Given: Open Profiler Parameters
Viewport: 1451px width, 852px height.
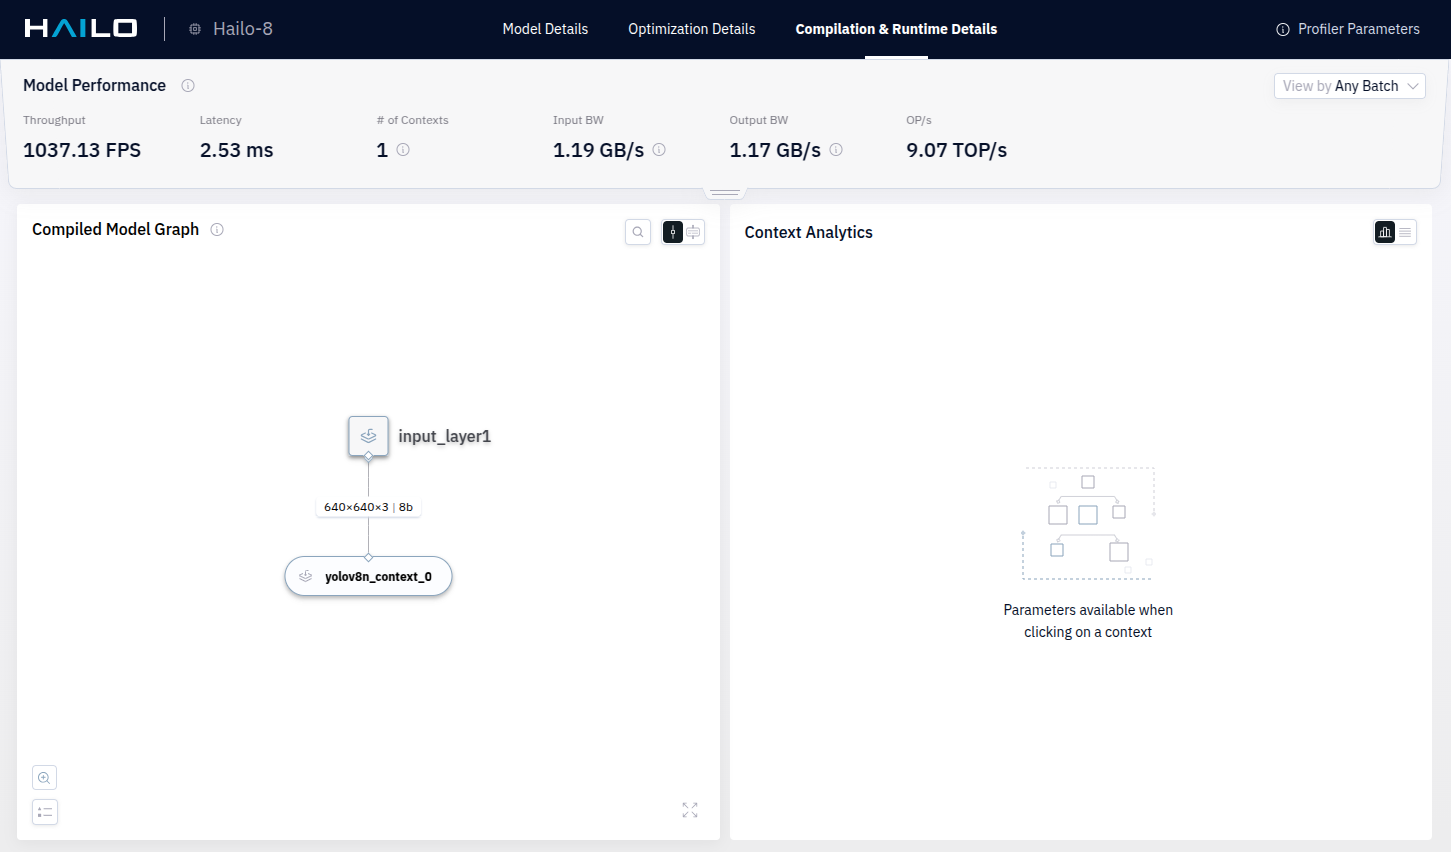Looking at the screenshot, I should coord(1348,29).
